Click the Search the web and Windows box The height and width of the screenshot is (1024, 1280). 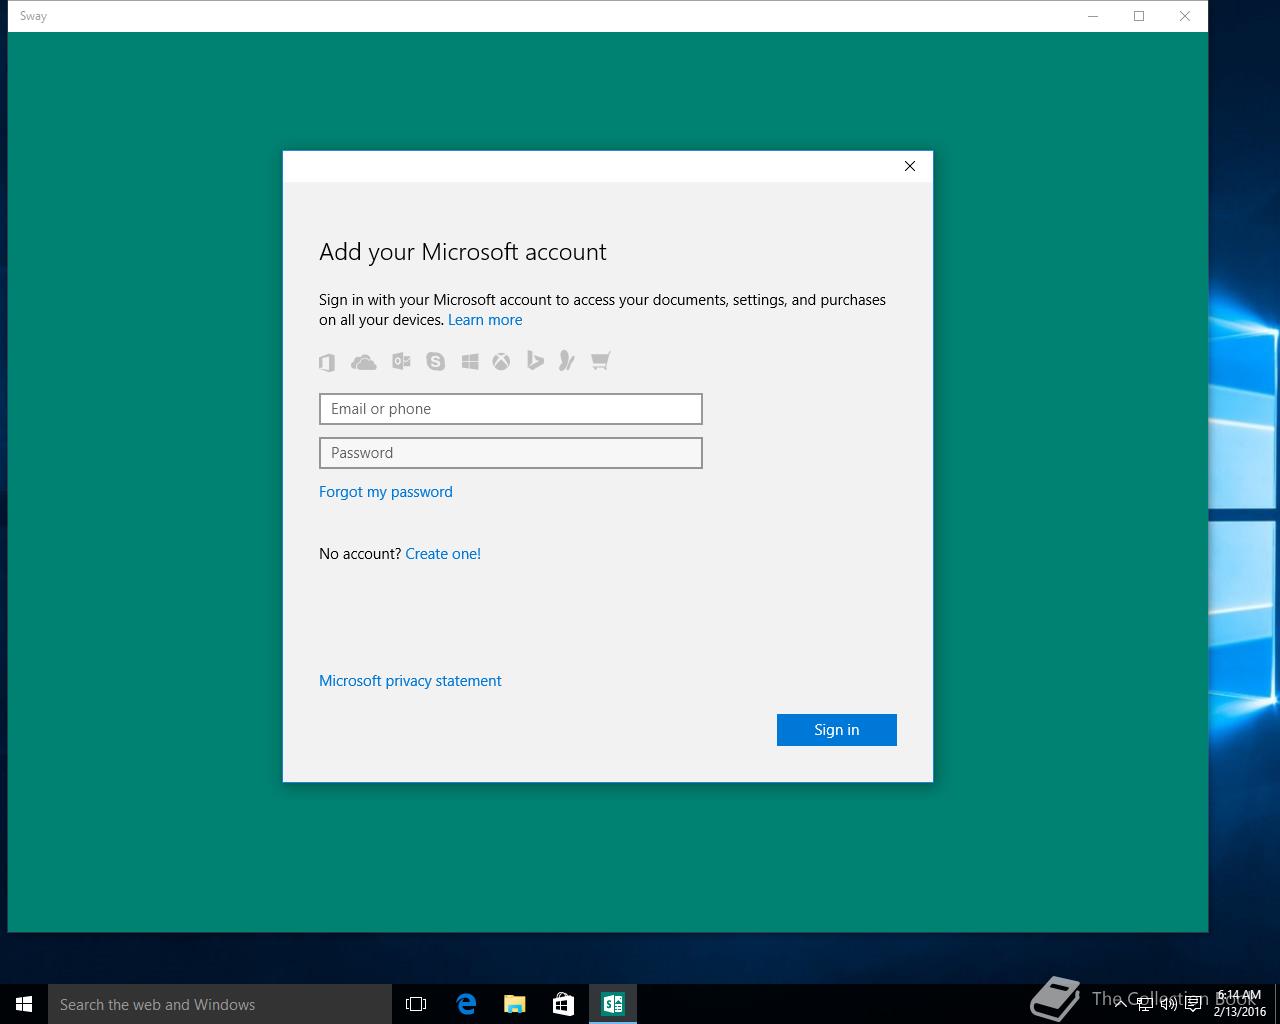tap(220, 1004)
